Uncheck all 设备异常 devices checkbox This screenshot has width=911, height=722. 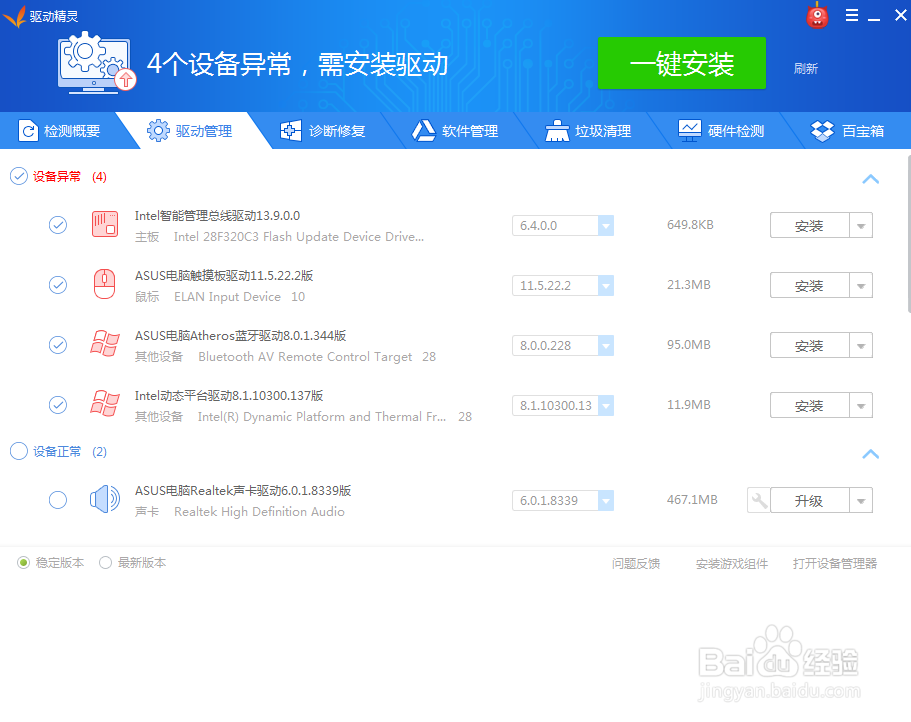(19, 176)
